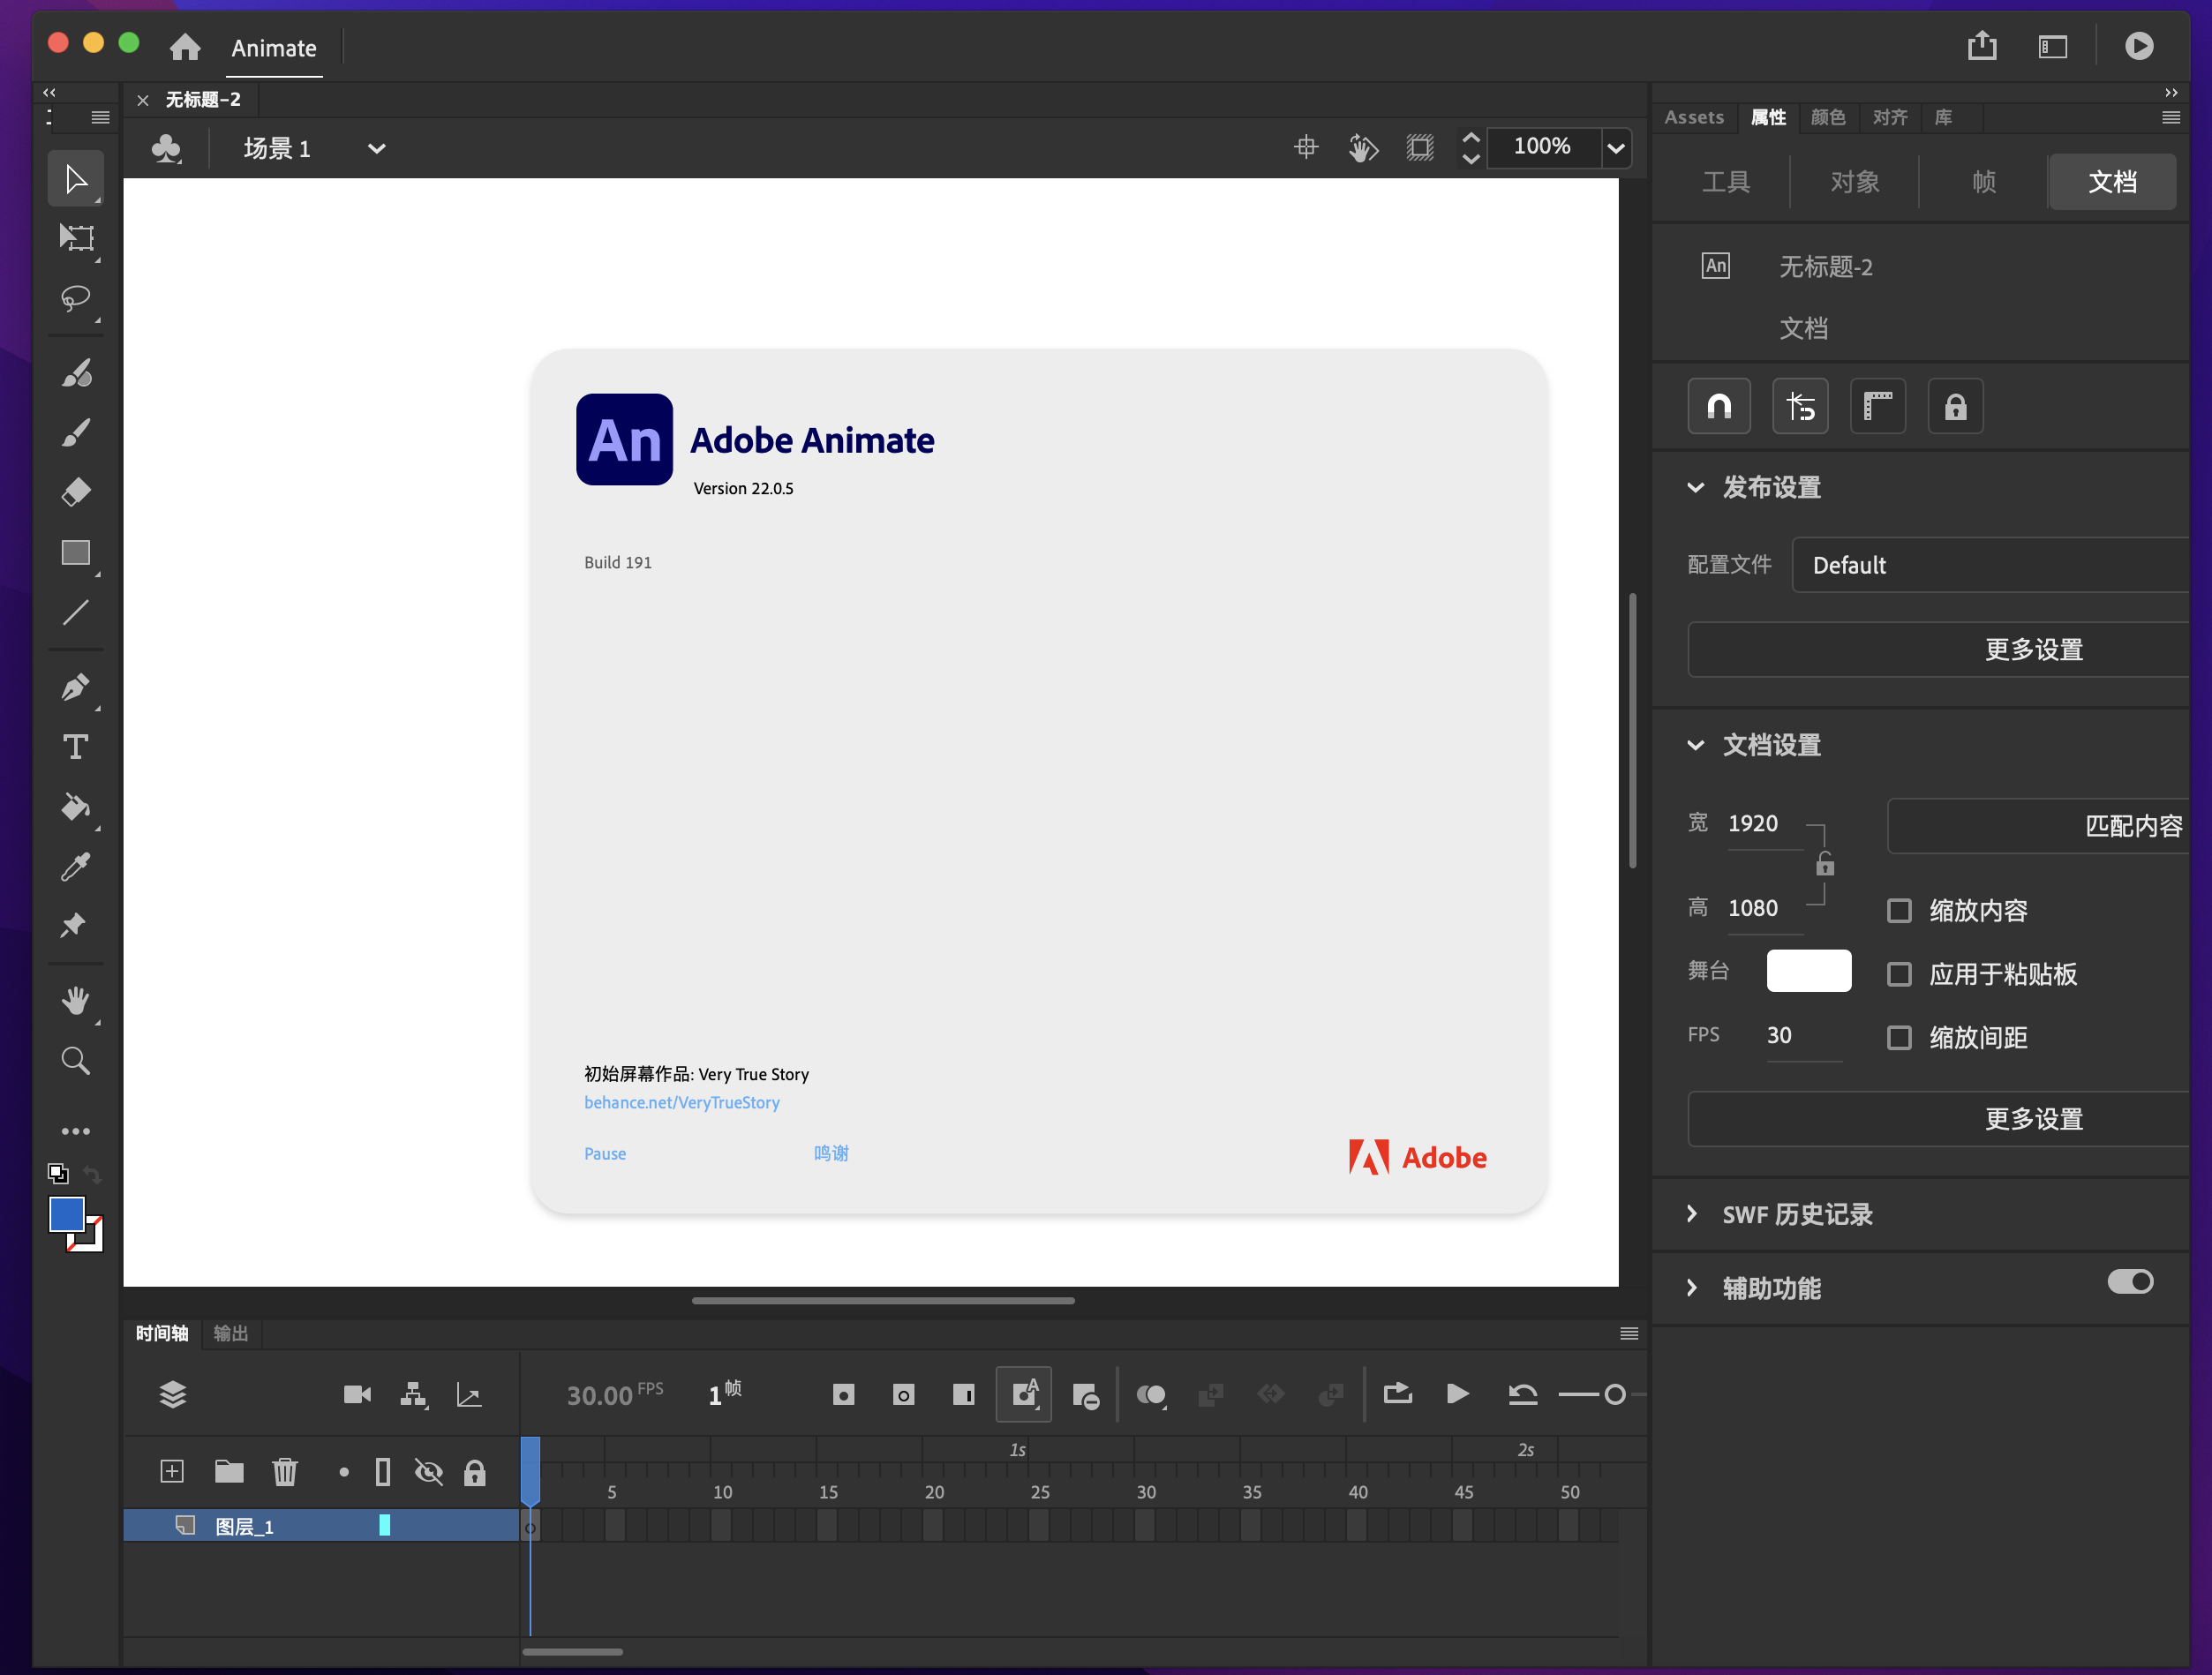Open the 100% zoom dropdown

point(1615,148)
